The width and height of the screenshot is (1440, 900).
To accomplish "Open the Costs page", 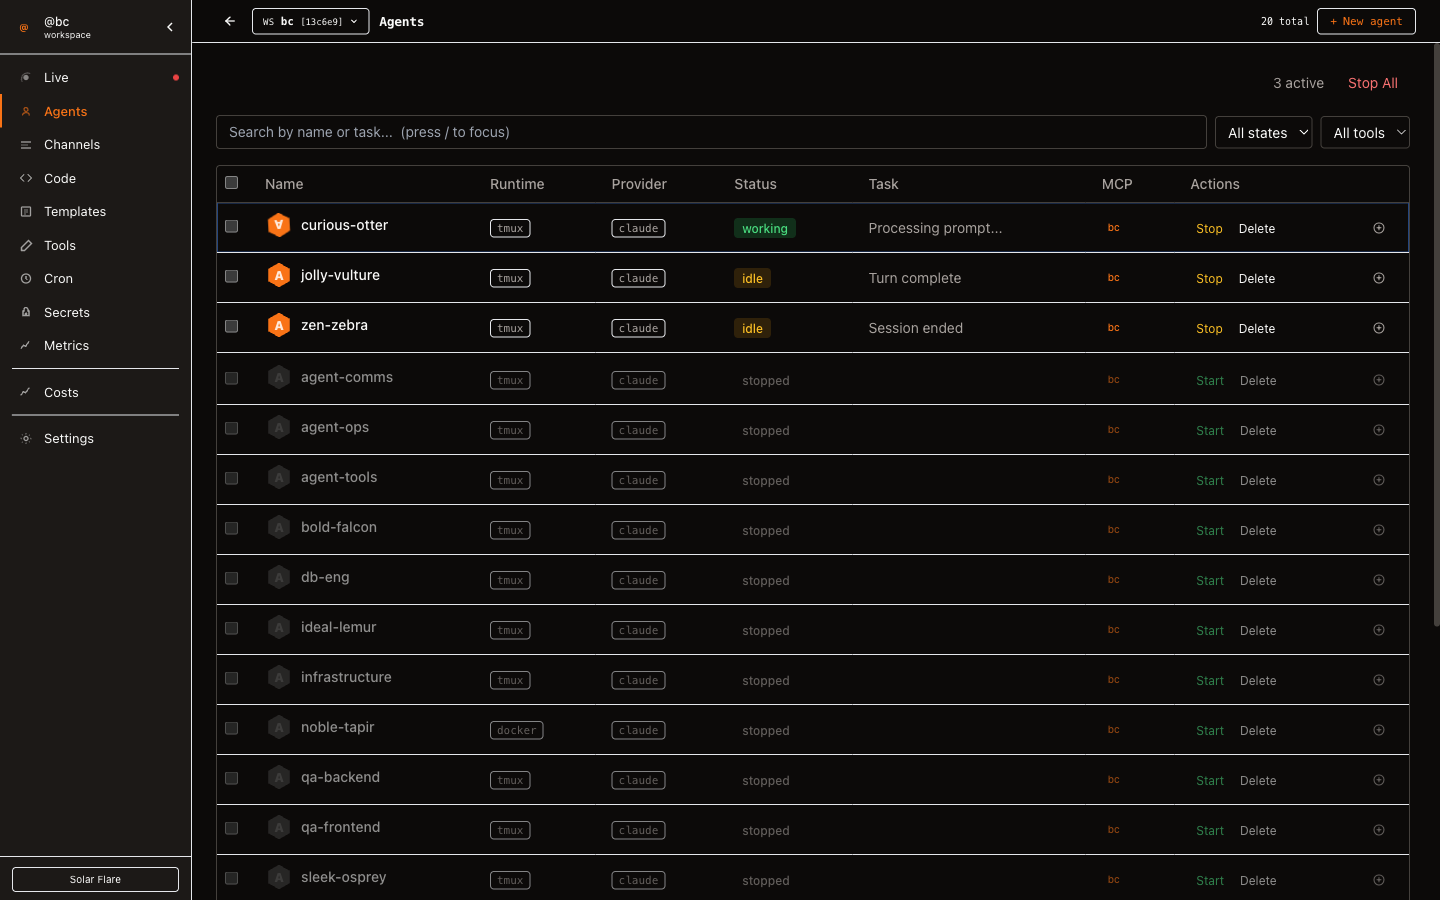I will point(96,392).
